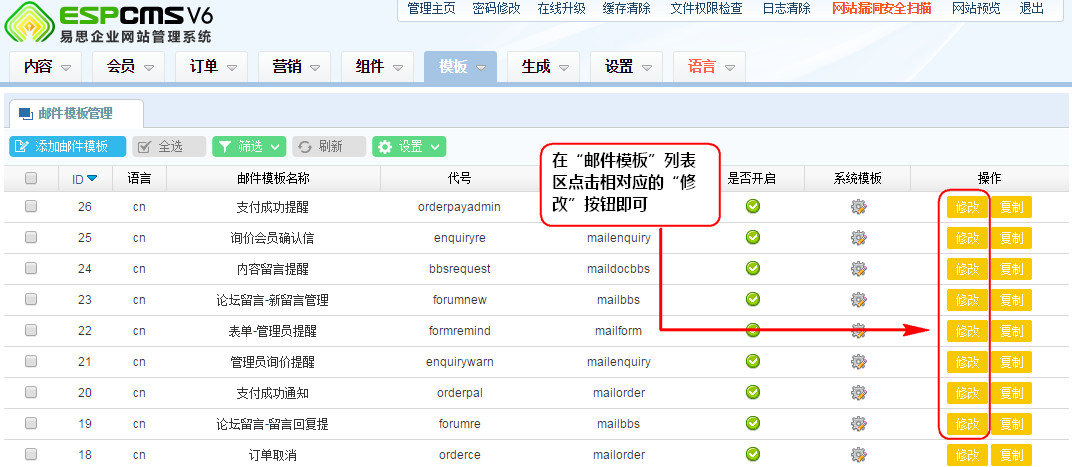
Task: Click system template gear for ID 19
Action: pos(858,423)
